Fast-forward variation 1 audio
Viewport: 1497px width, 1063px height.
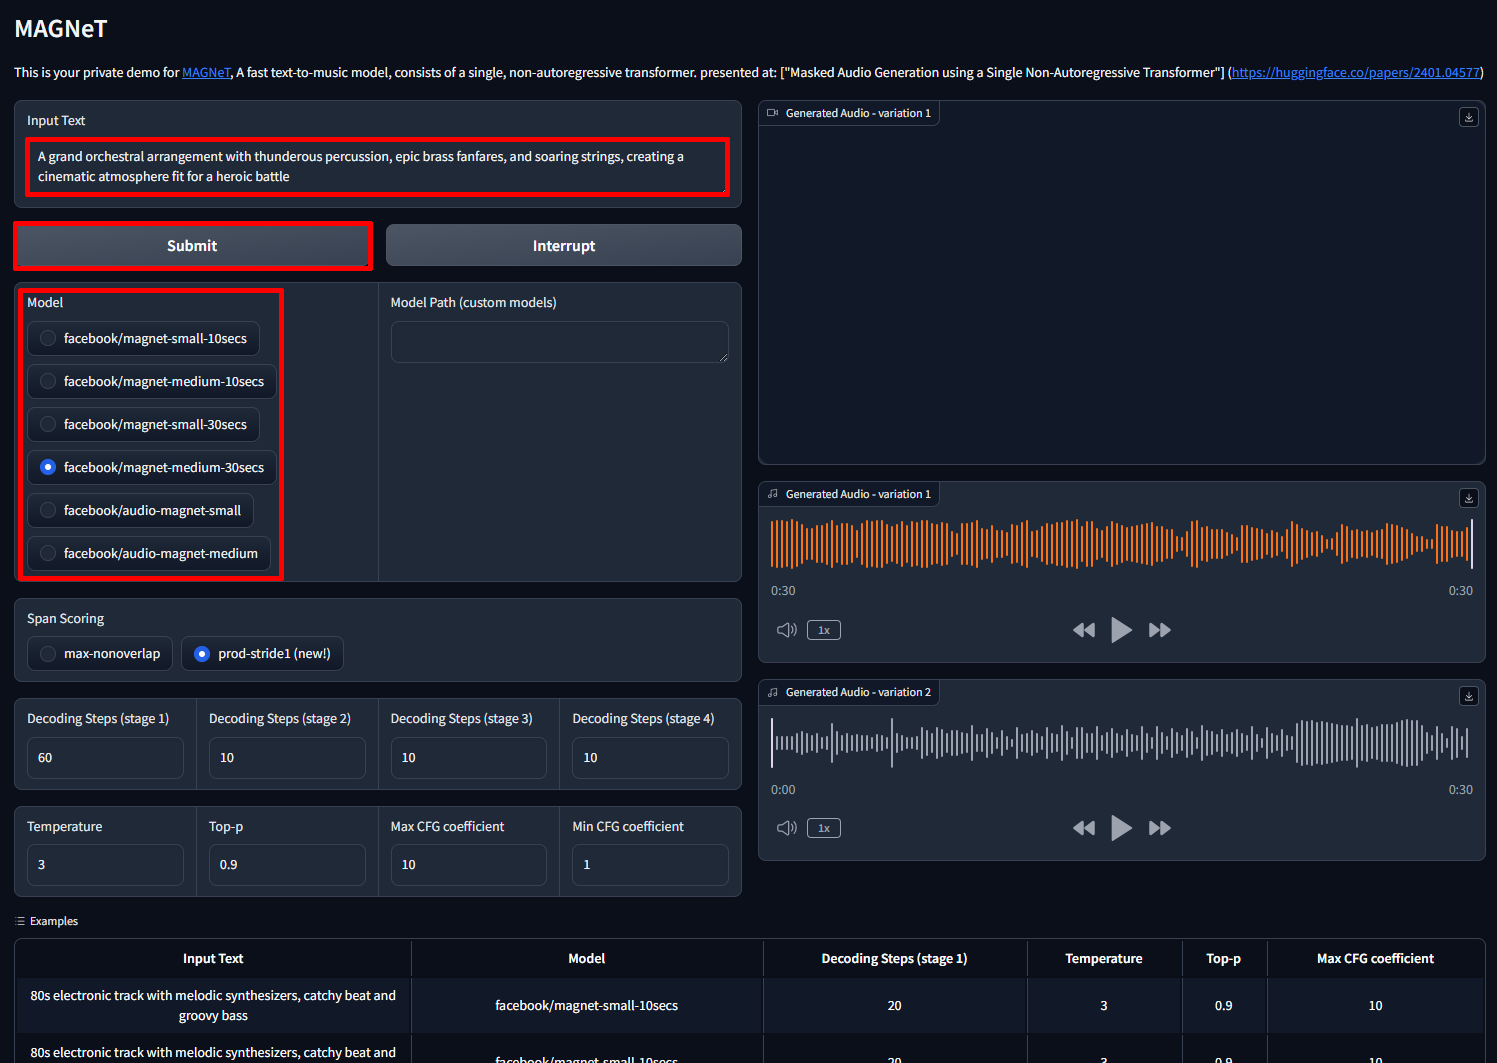coord(1160,630)
